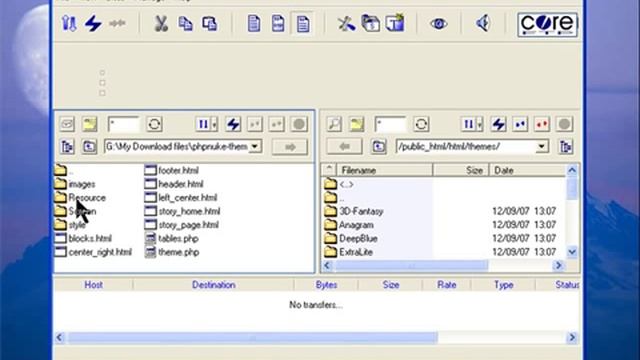Click the middle document icon in the toolbar
Viewport: 640px width, 360px height.
[278, 24]
